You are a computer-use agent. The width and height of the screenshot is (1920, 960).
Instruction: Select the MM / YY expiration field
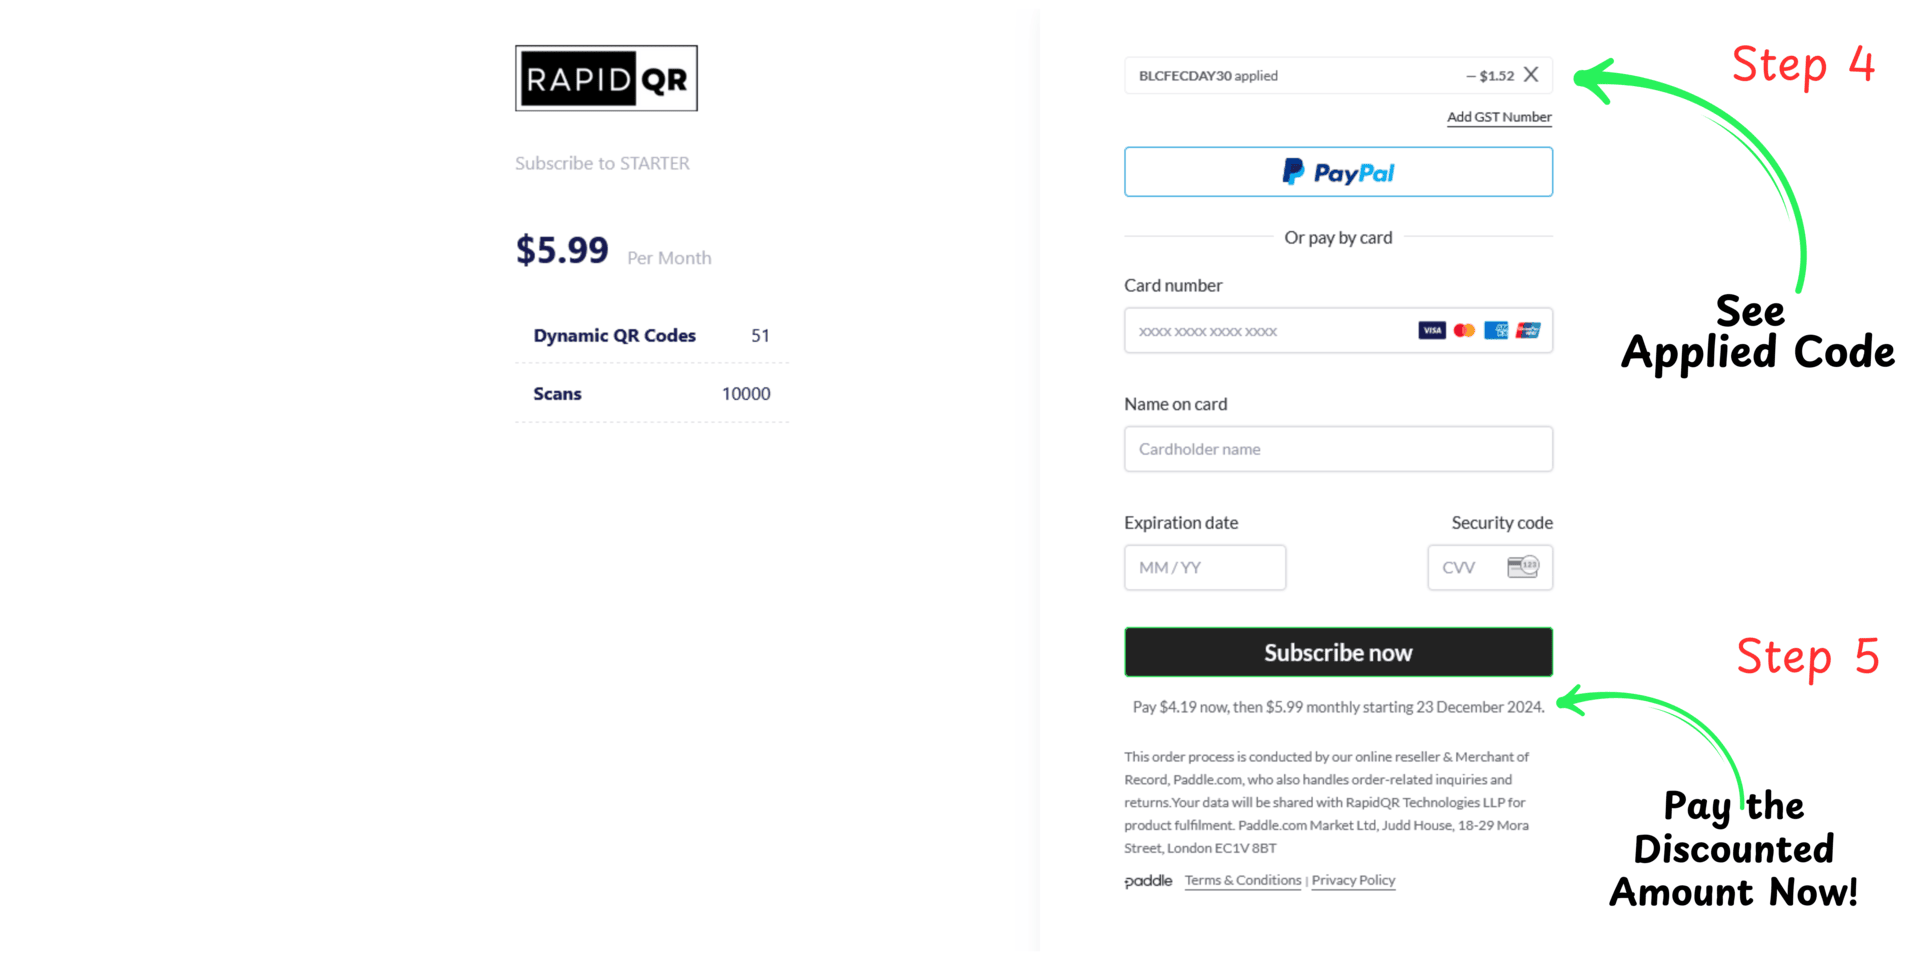tap(1205, 568)
